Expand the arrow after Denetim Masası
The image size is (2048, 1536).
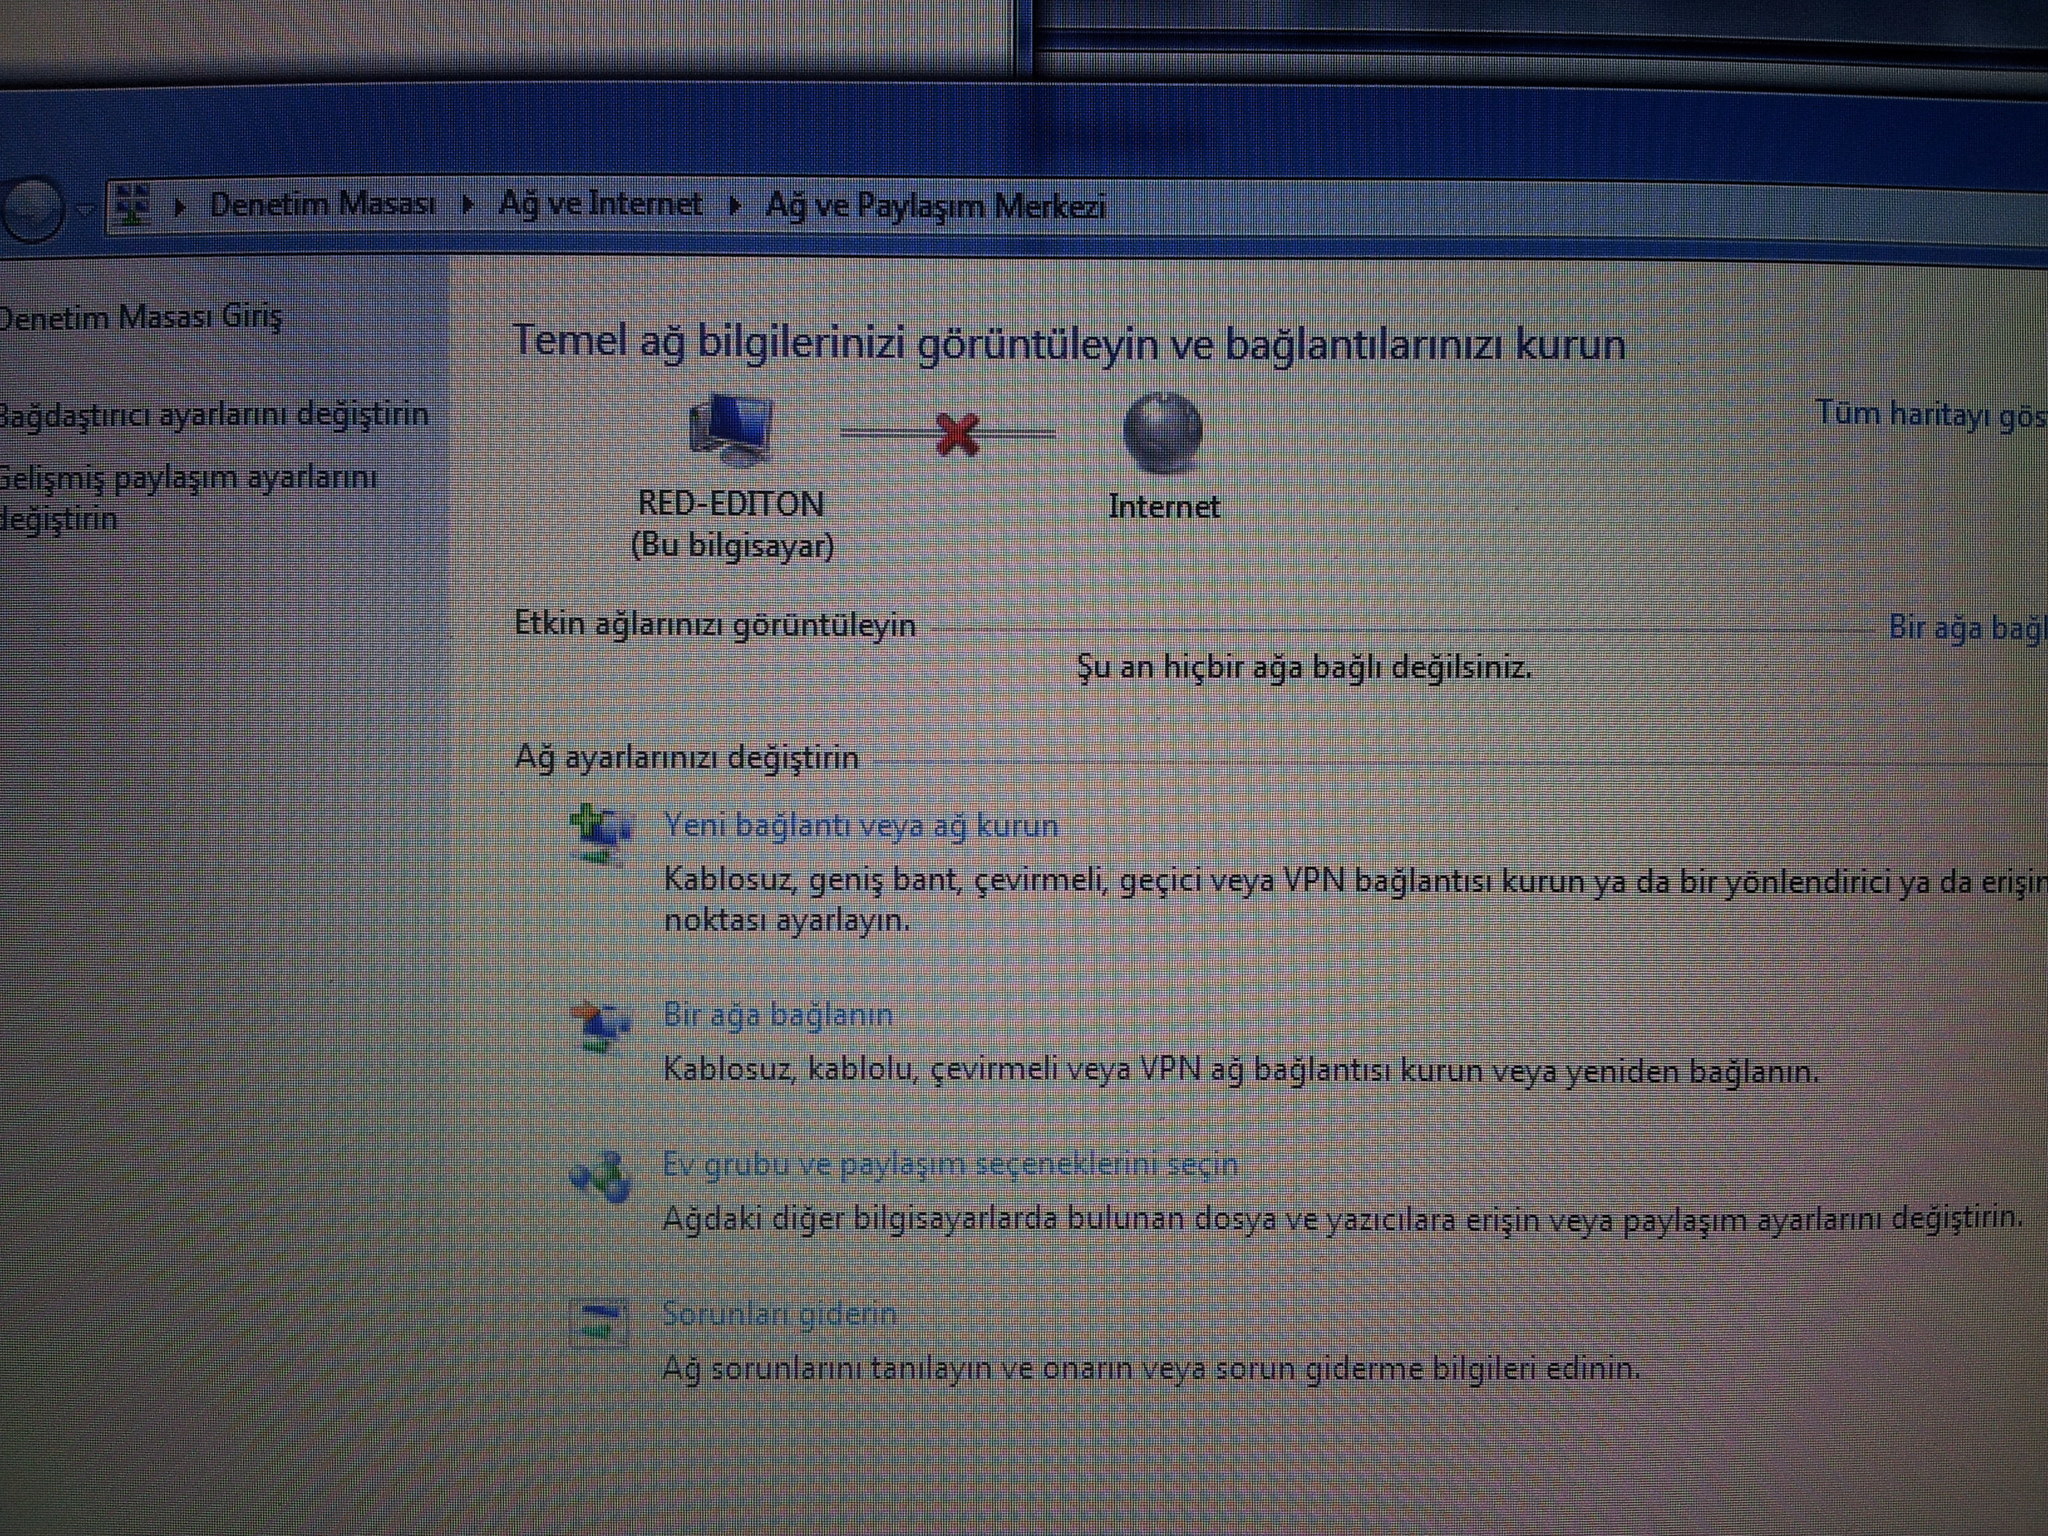(x=467, y=206)
